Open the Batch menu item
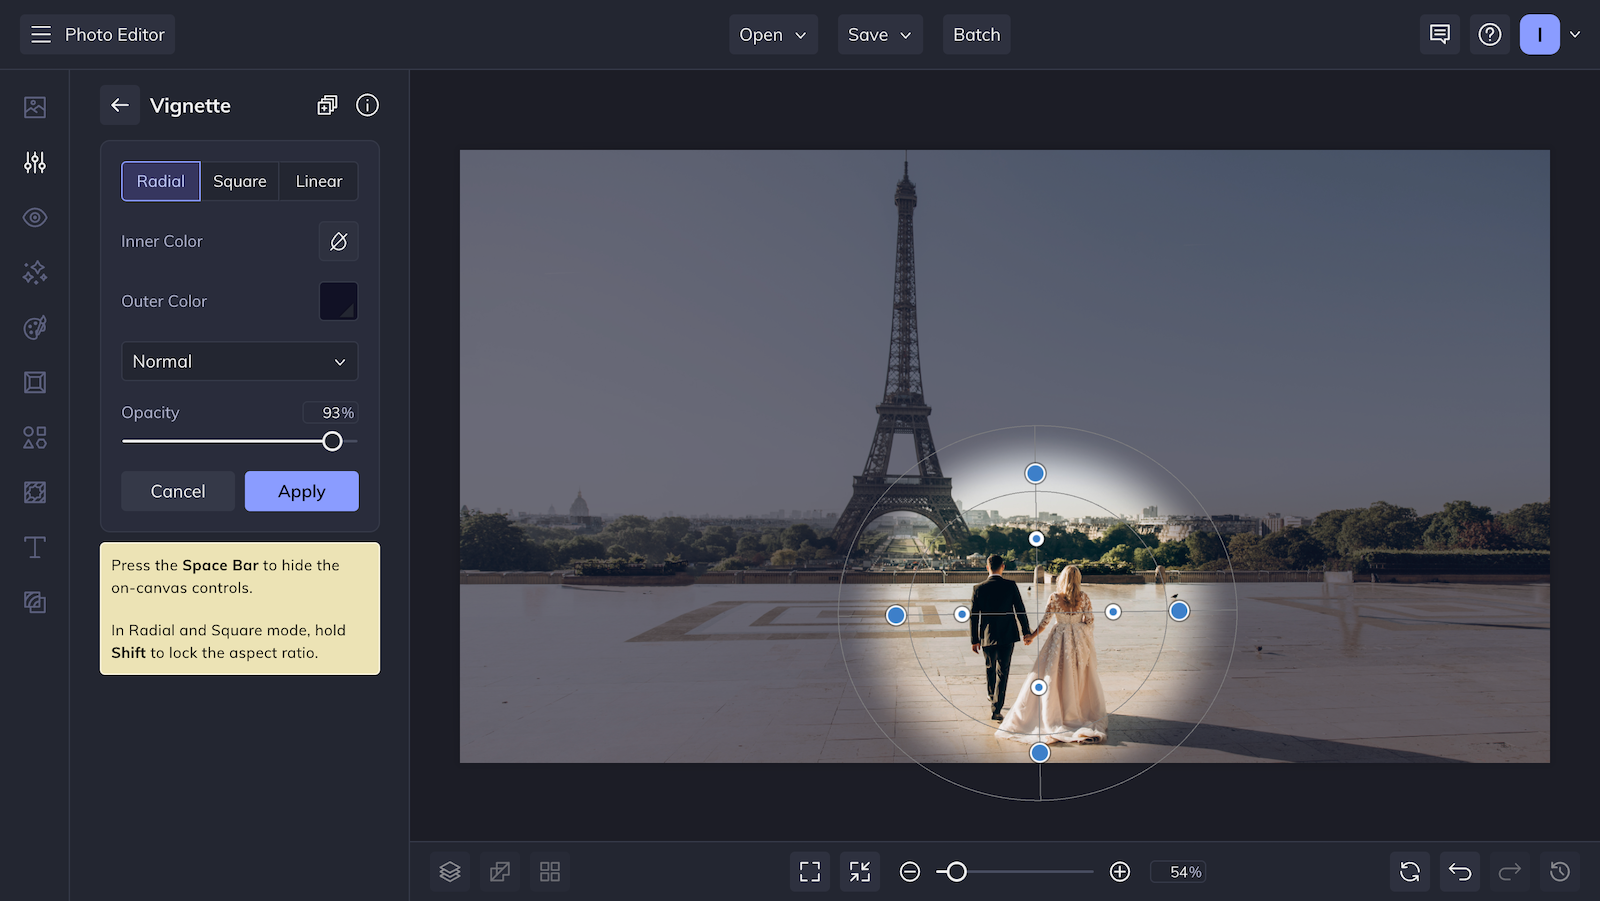 pos(976,34)
